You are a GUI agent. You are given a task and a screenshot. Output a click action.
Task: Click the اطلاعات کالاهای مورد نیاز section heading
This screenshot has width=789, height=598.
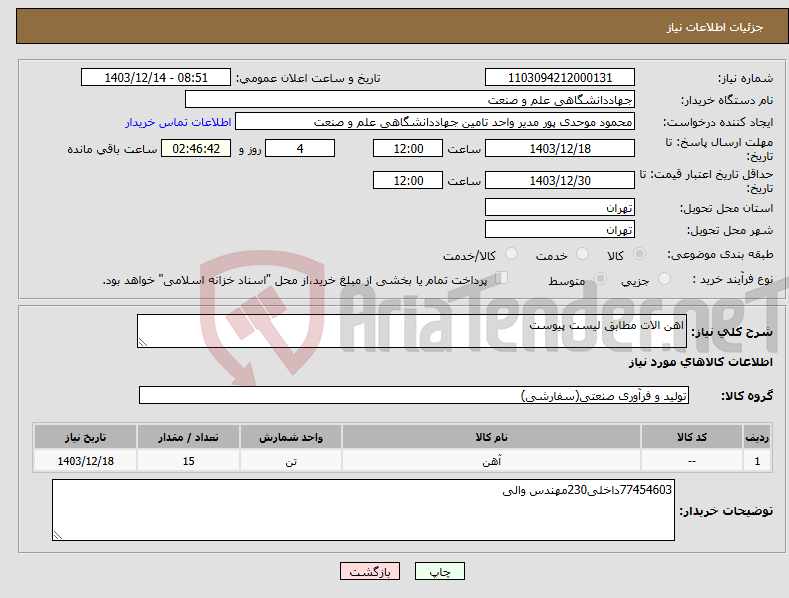point(700,362)
